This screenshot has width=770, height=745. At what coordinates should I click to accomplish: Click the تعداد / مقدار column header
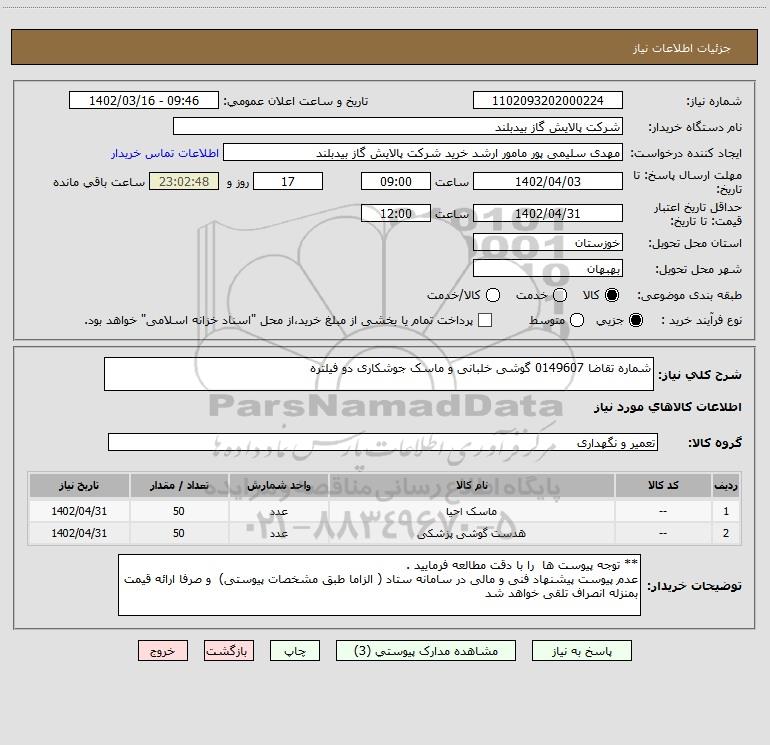[179, 486]
